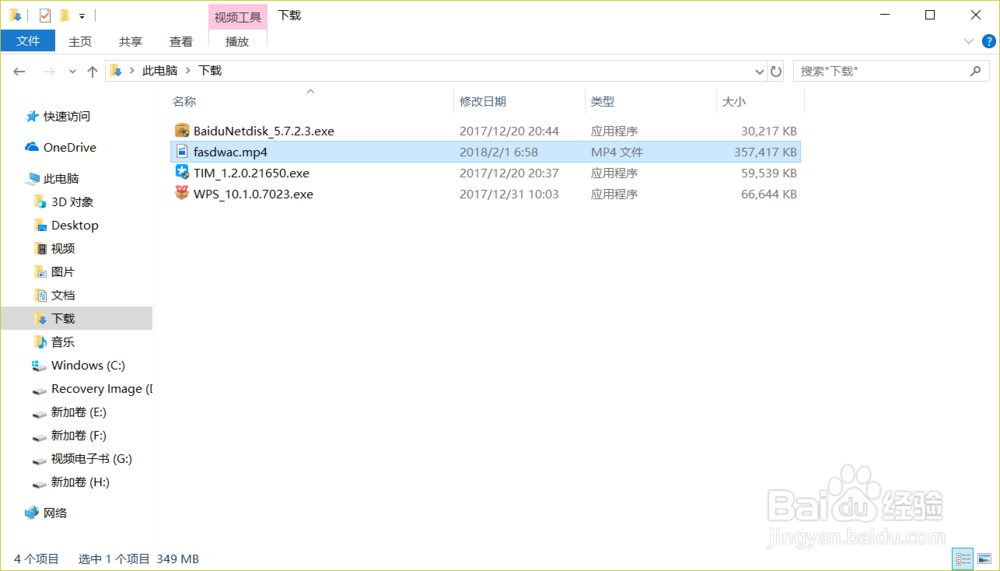Open the recent locations dropdown arrow

click(x=72, y=71)
